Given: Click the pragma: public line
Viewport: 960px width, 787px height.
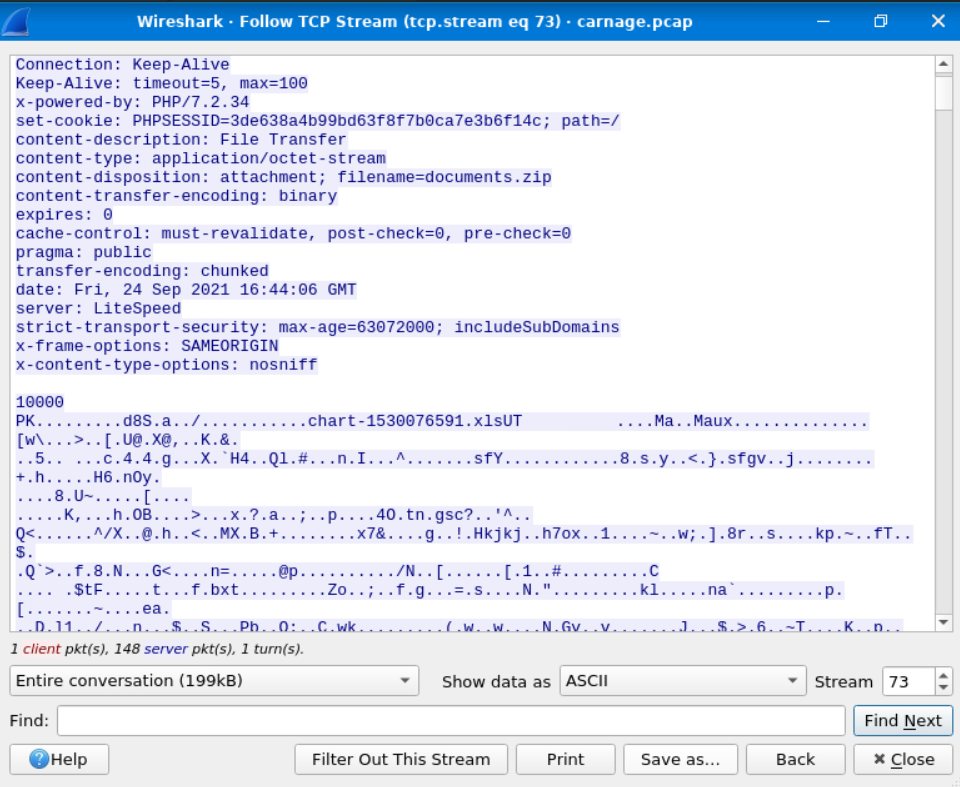Looking at the screenshot, I should [84, 252].
